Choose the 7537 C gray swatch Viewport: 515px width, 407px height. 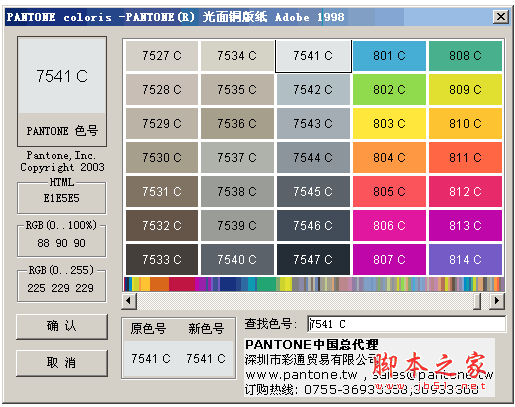tap(237, 158)
